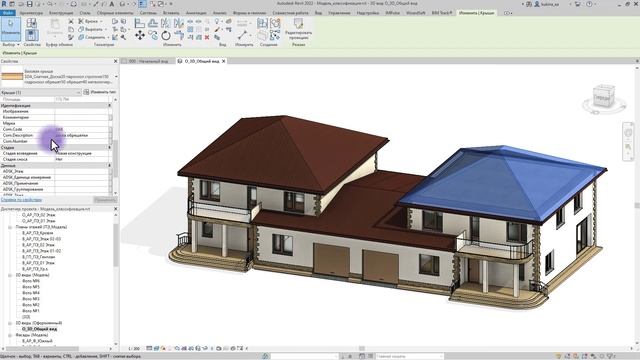Image resolution: width=640 pixels, height=360 pixels.
Task: Select the Trim/Extend tool icon
Action: point(178,36)
